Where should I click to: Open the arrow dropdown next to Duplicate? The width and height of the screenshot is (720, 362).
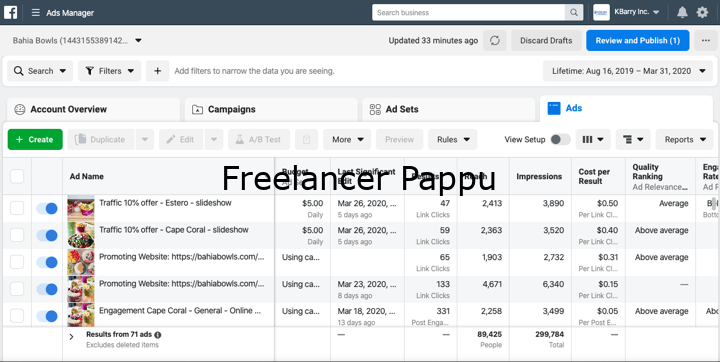(145, 139)
